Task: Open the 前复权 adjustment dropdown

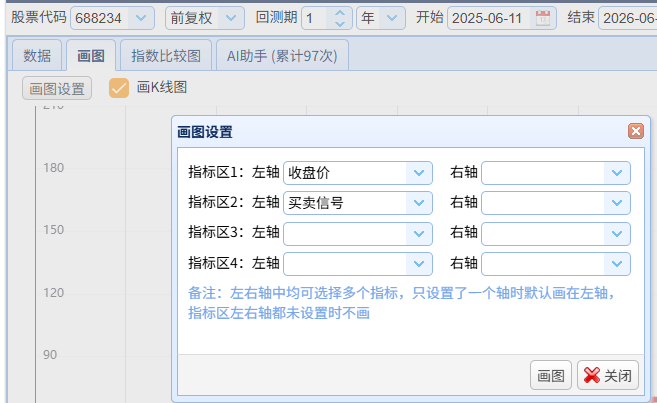Action: [231, 18]
